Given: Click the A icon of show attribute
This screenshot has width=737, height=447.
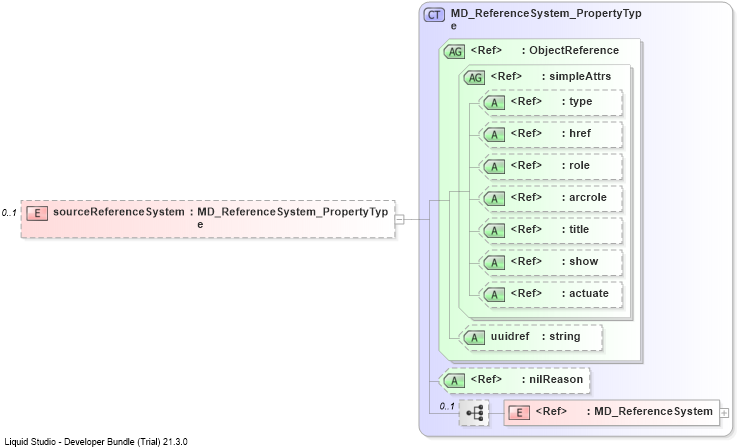Looking at the screenshot, I should pyautogui.click(x=494, y=262).
